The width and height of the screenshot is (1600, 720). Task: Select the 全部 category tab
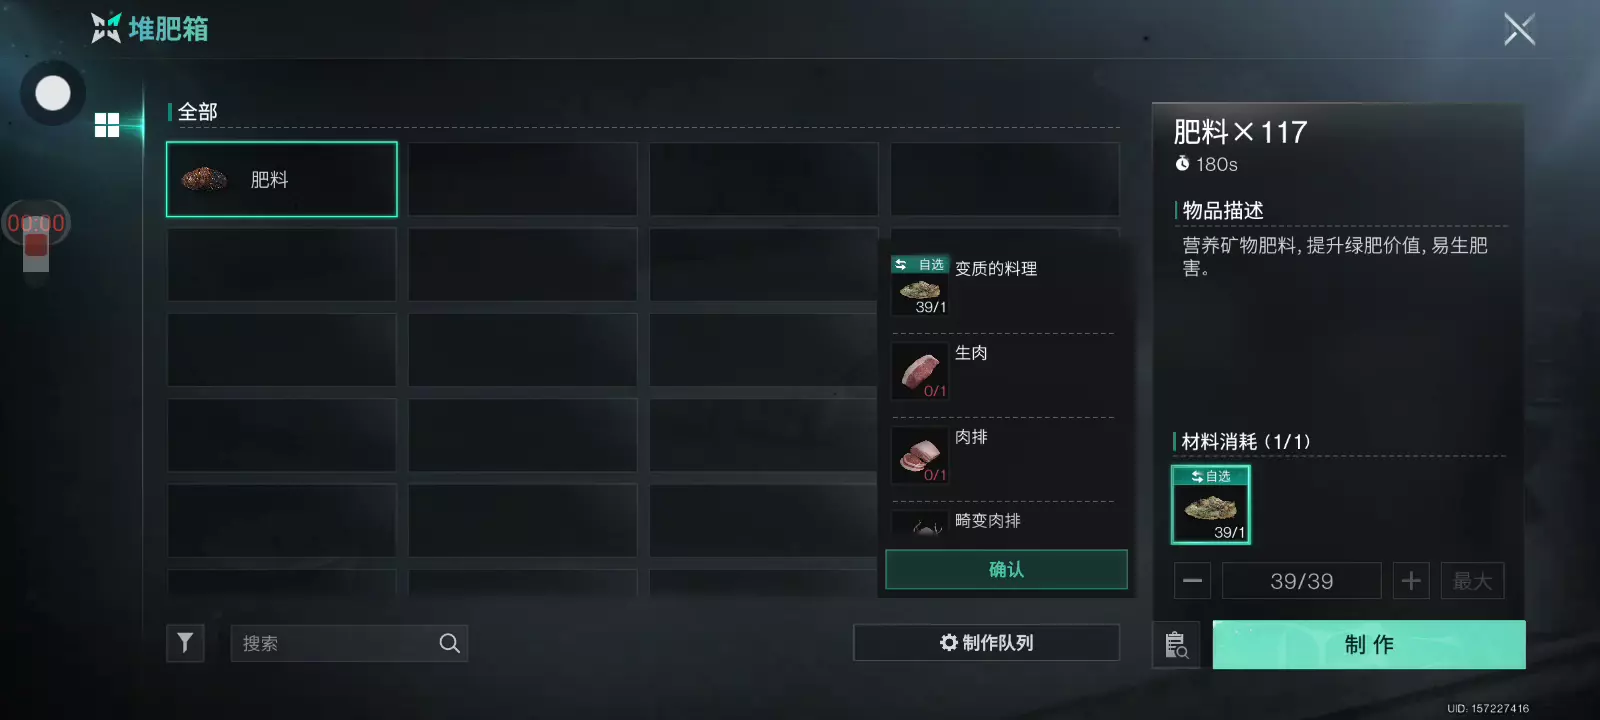(x=197, y=112)
